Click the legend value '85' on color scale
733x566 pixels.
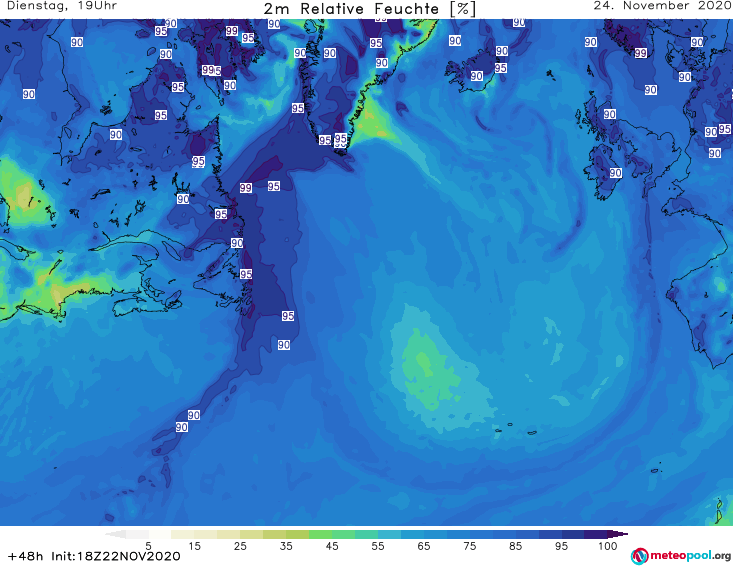(516, 546)
